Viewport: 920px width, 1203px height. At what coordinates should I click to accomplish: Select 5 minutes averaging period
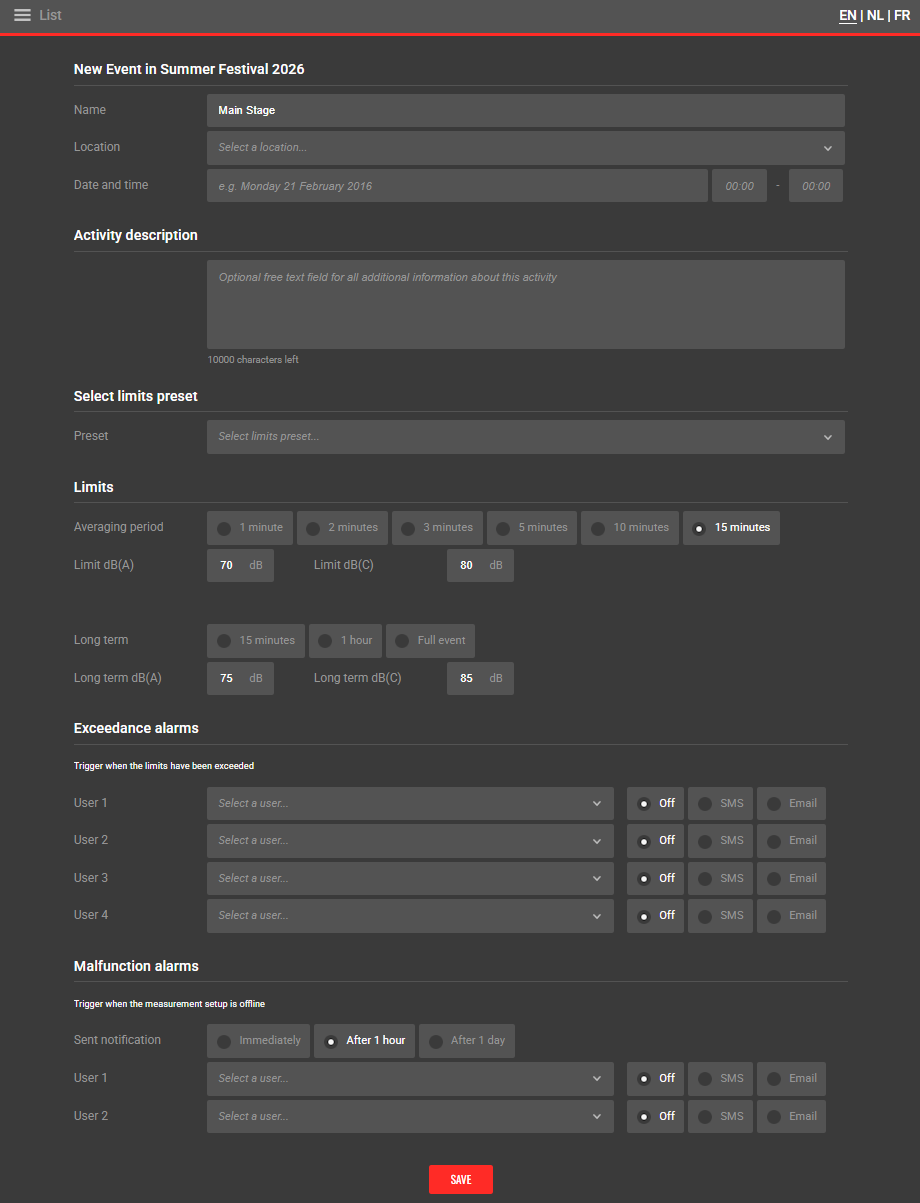coord(532,528)
